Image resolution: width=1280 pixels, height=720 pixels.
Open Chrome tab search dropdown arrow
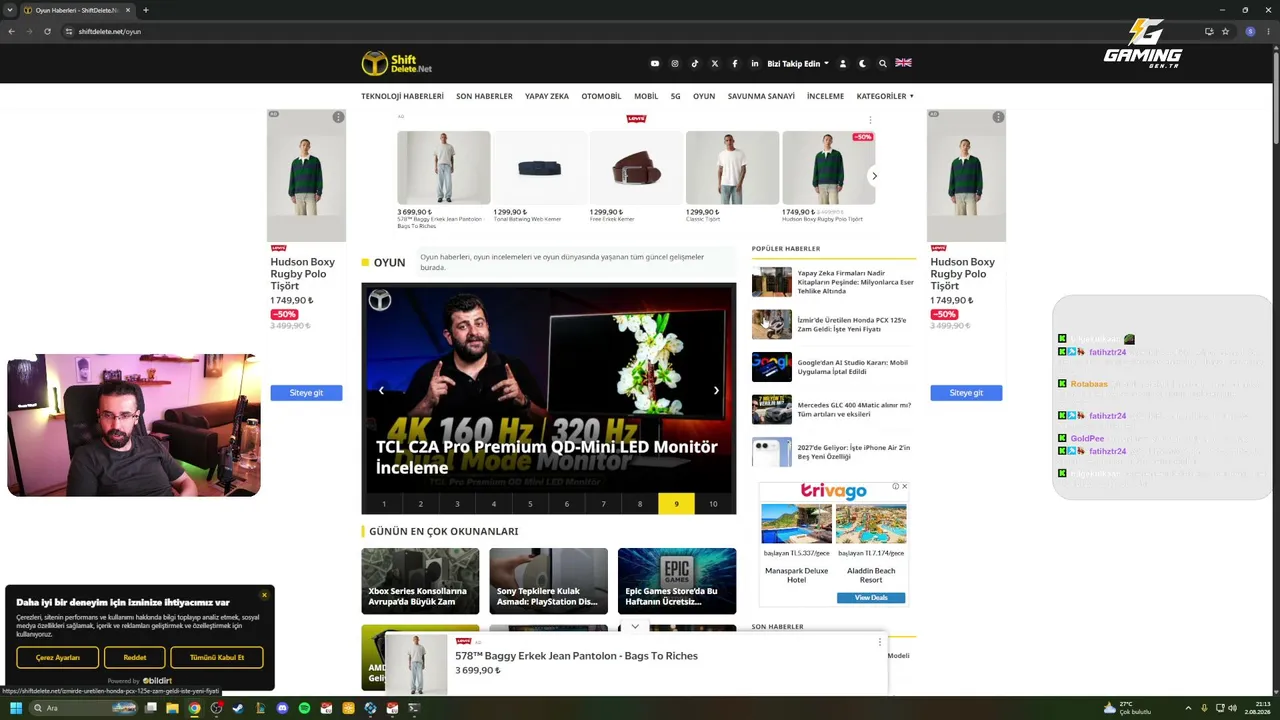pyautogui.click(x=11, y=10)
